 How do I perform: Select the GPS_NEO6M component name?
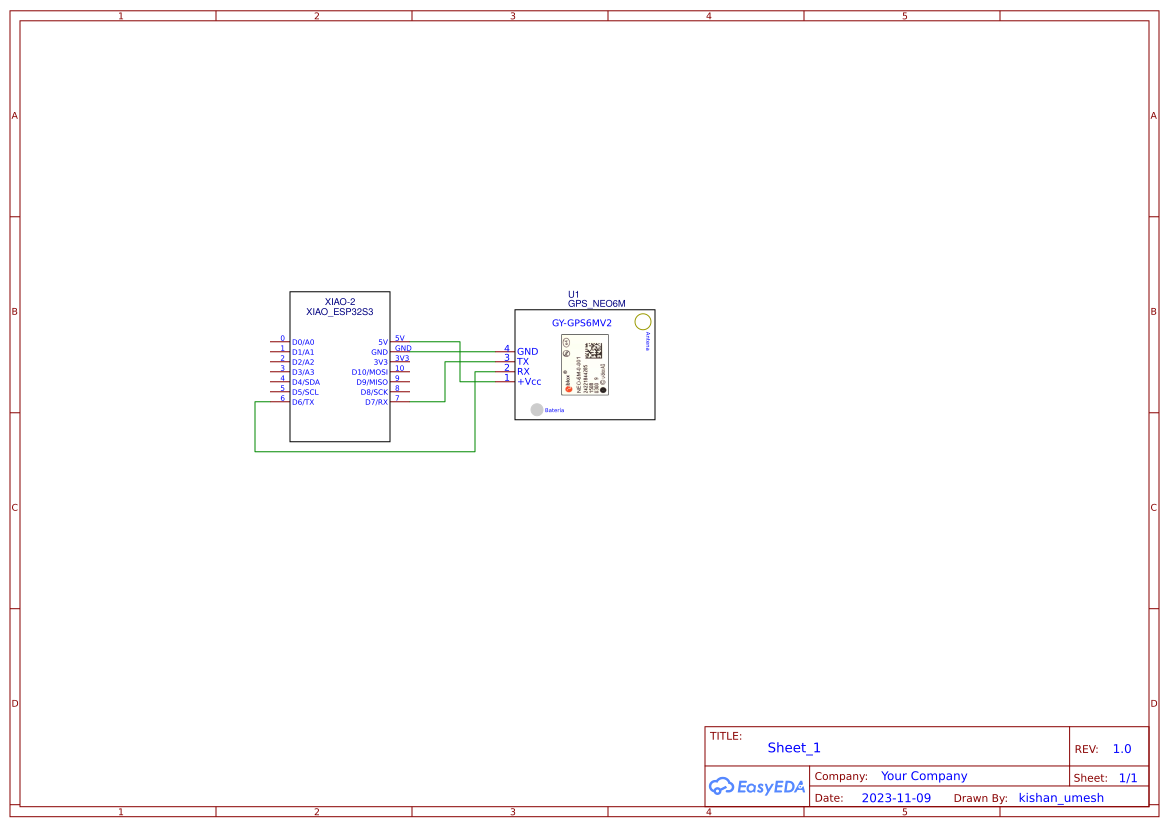[x=596, y=303]
